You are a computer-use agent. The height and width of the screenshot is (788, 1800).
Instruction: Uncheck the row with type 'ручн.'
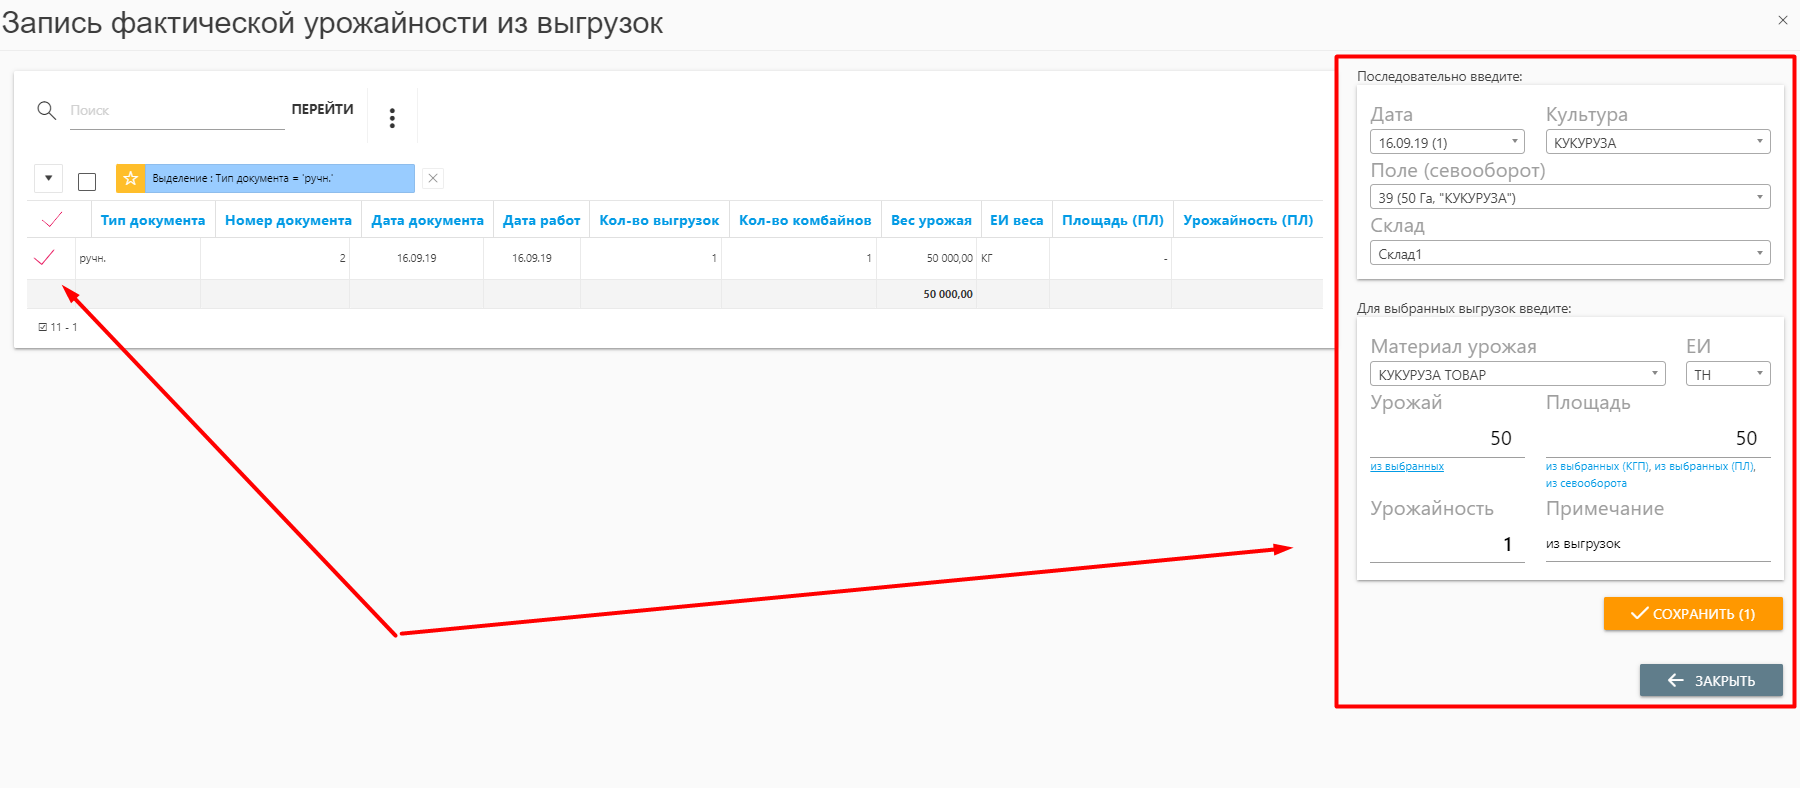tap(44, 258)
